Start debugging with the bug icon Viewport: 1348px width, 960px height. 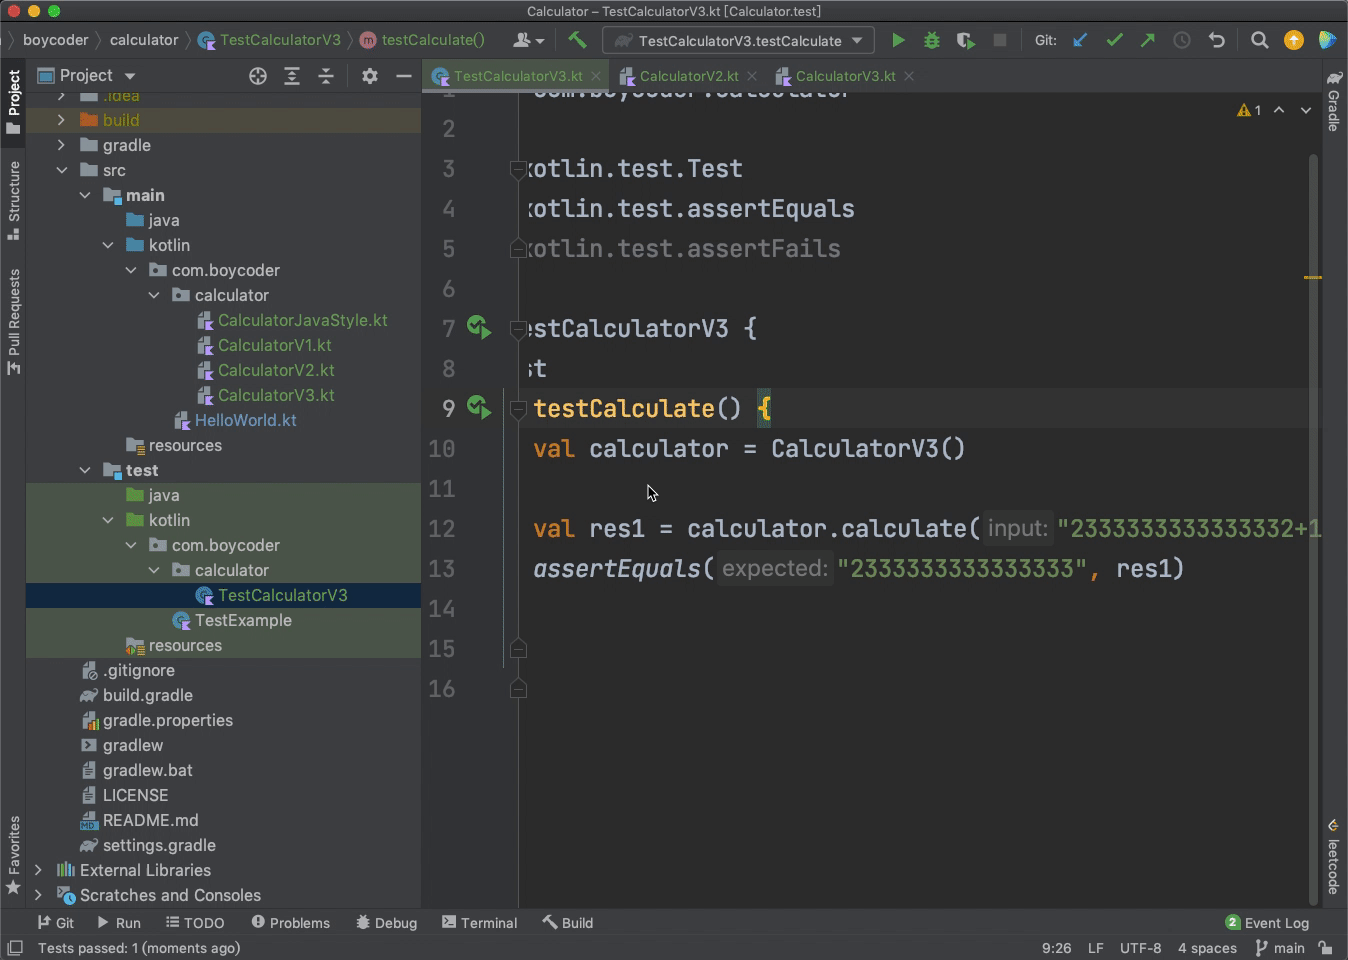coord(932,40)
